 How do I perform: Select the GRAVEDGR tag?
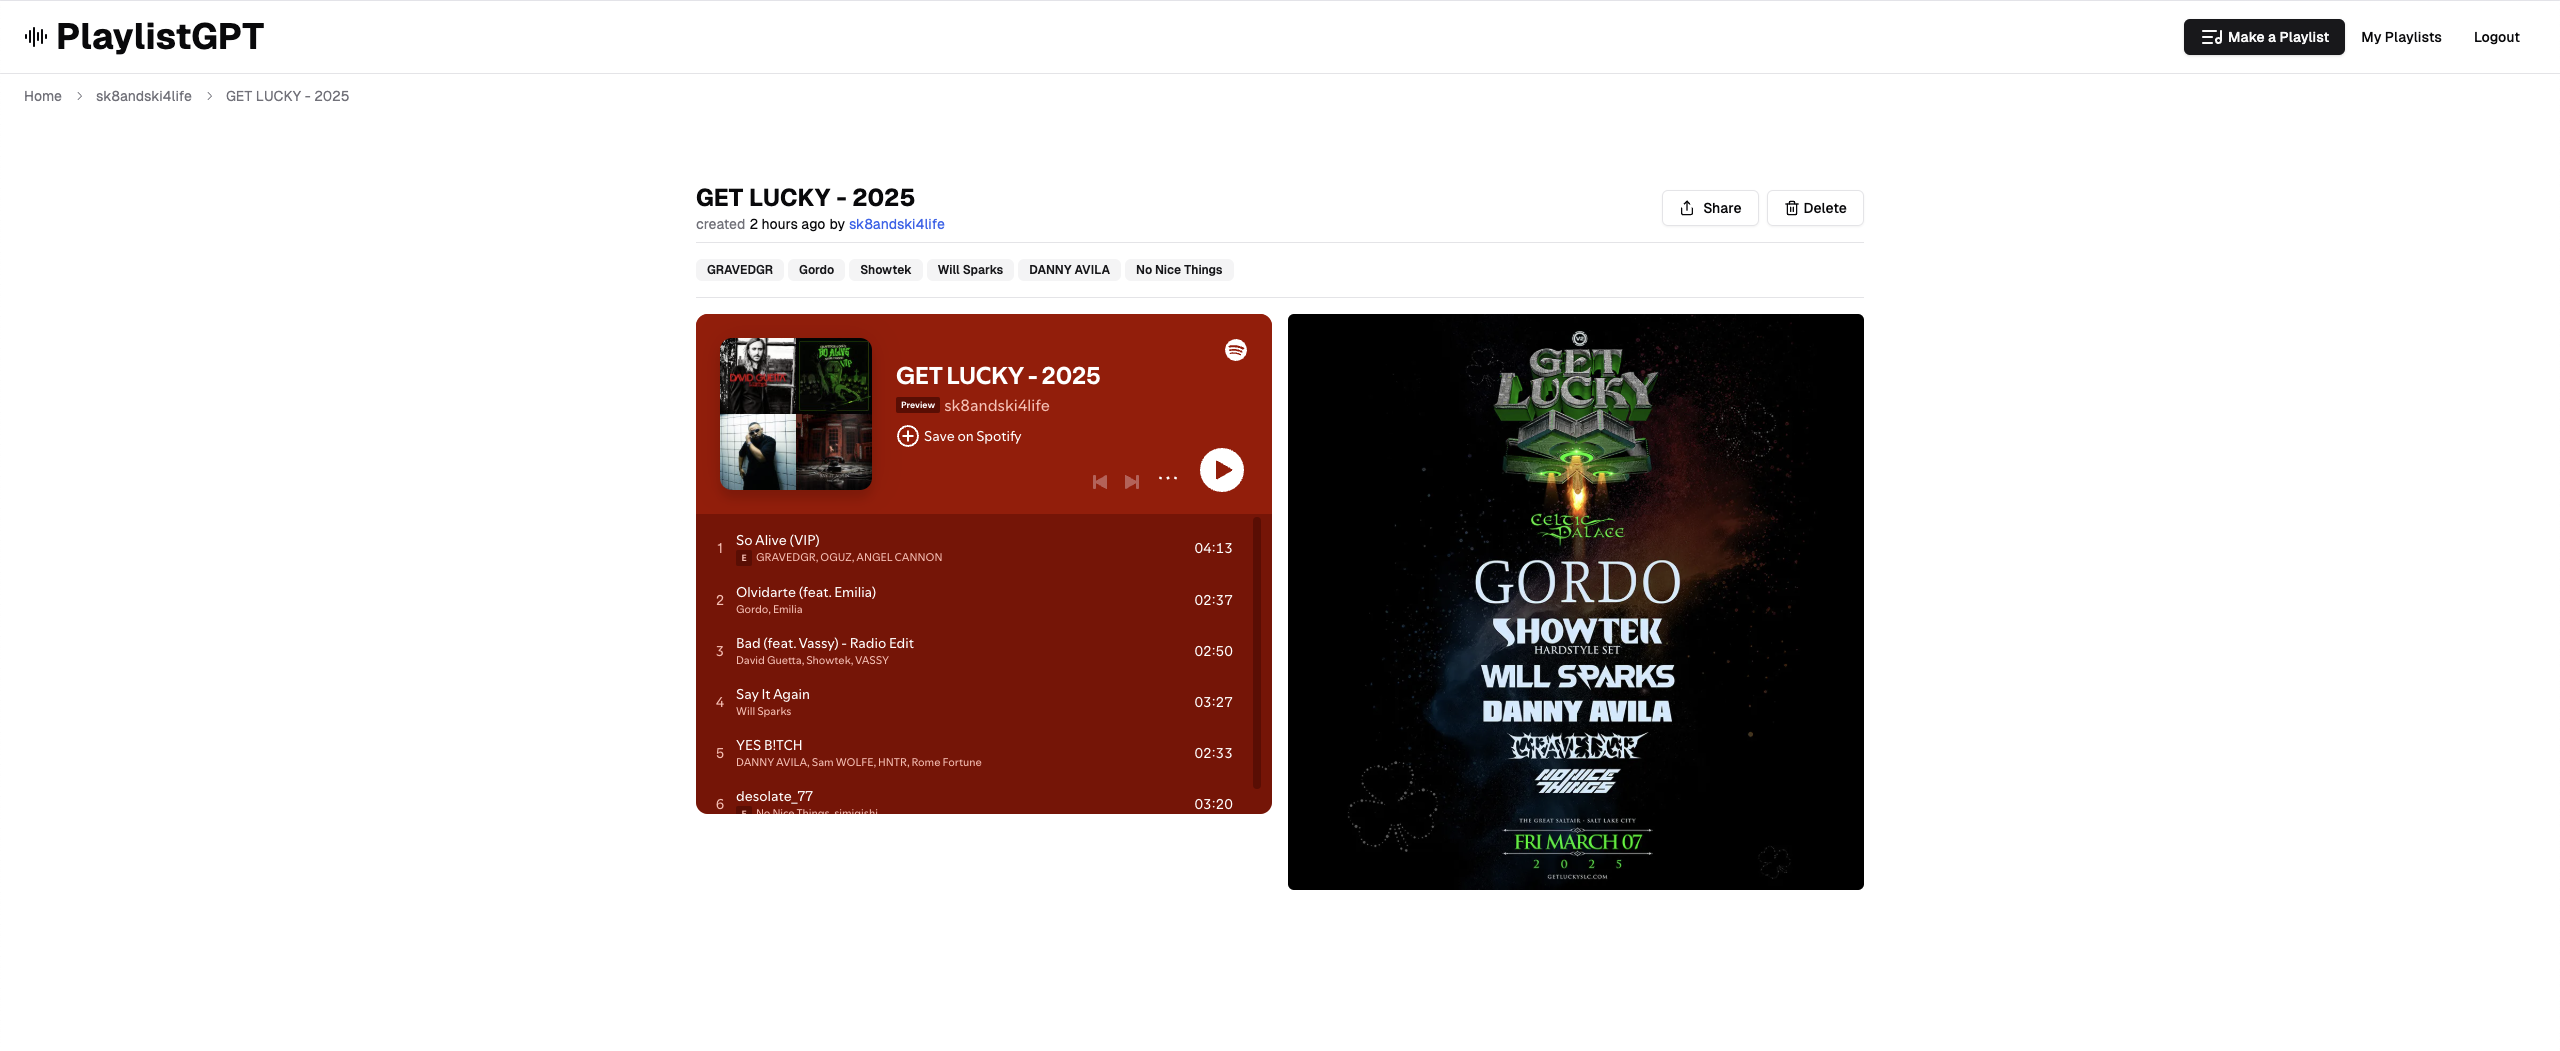point(740,270)
